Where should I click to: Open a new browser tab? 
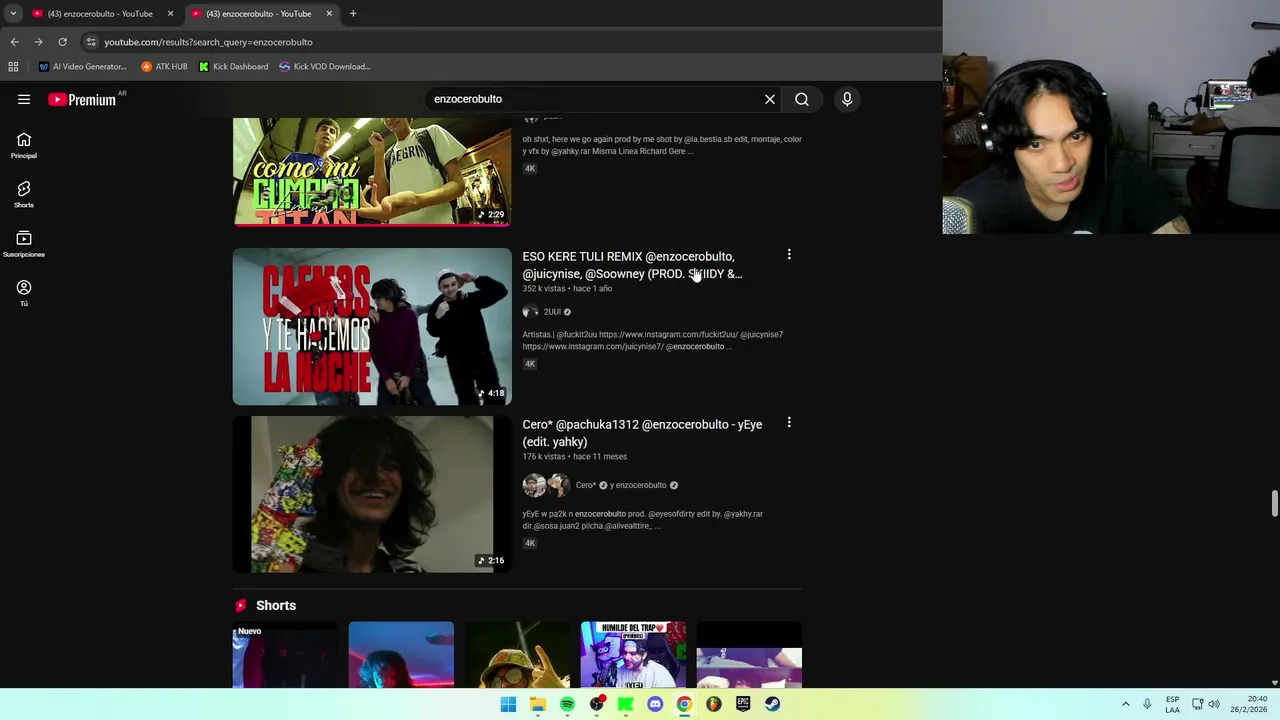coord(353,14)
